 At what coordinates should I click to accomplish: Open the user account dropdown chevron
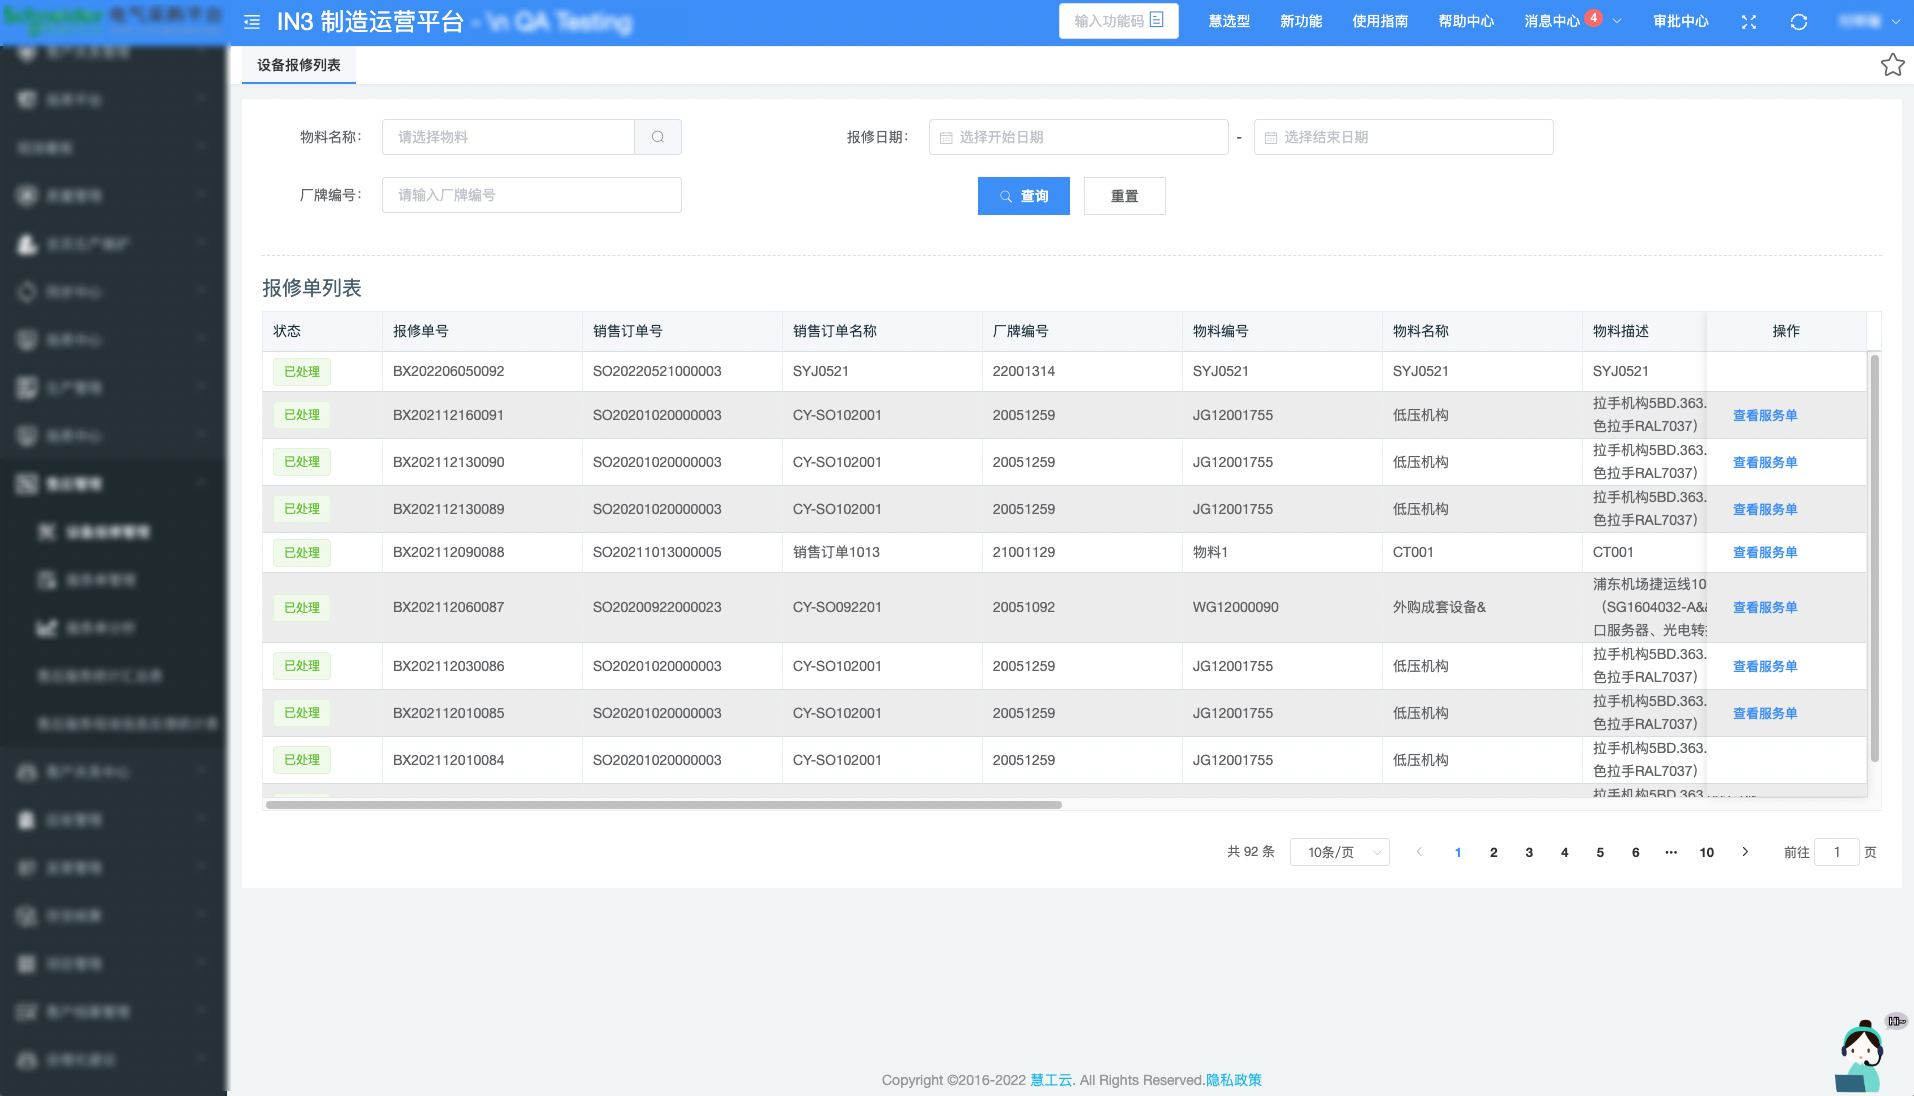pyautogui.click(x=1895, y=21)
